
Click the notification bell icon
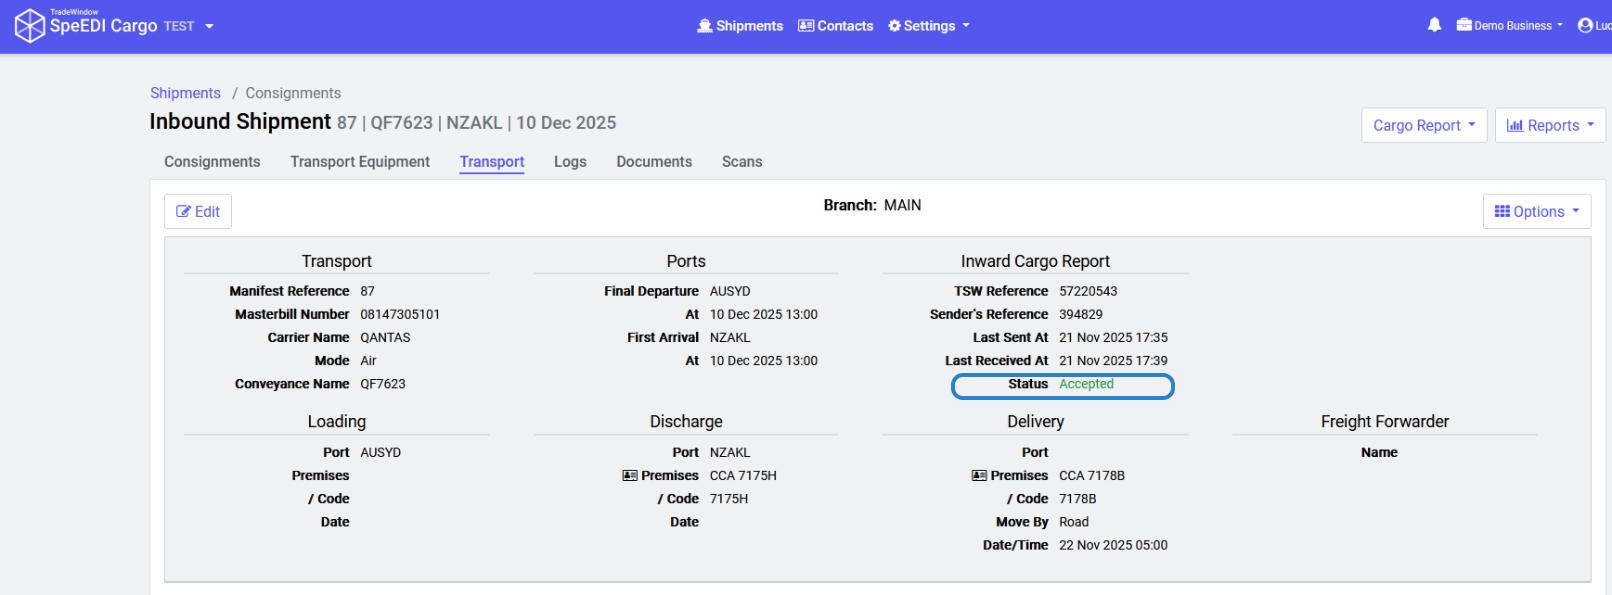tap(1434, 25)
